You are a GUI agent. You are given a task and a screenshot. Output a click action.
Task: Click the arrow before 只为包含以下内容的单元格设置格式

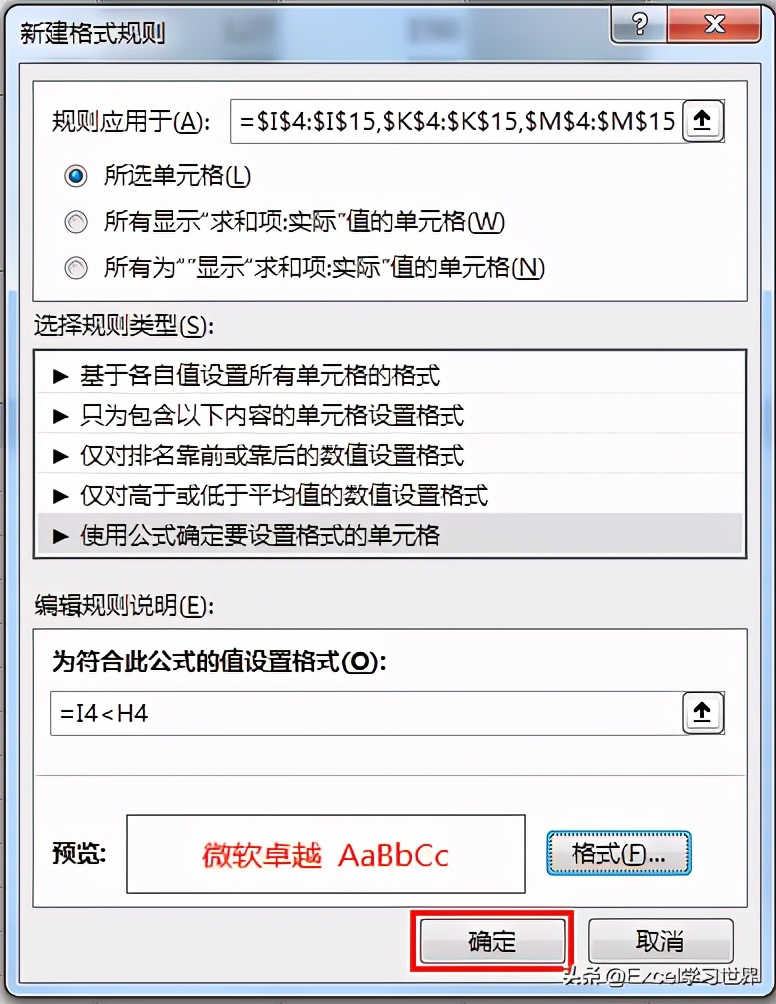coord(60,416)
